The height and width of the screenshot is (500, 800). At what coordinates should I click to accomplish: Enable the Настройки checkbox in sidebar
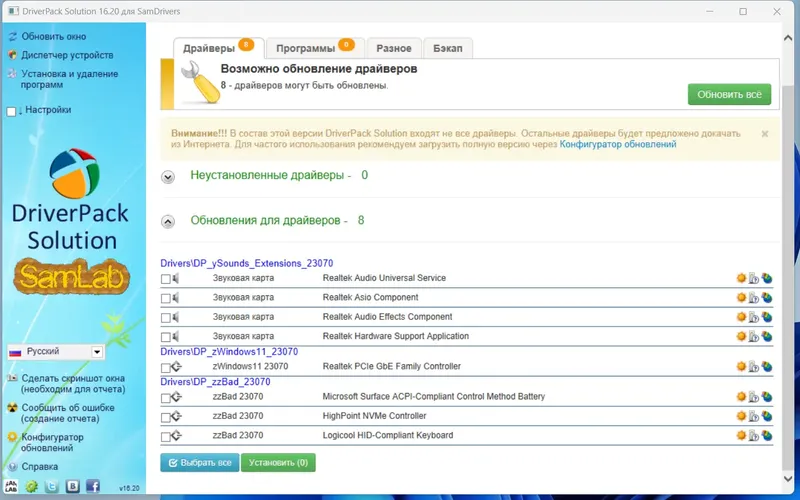[x=11, y=112]
